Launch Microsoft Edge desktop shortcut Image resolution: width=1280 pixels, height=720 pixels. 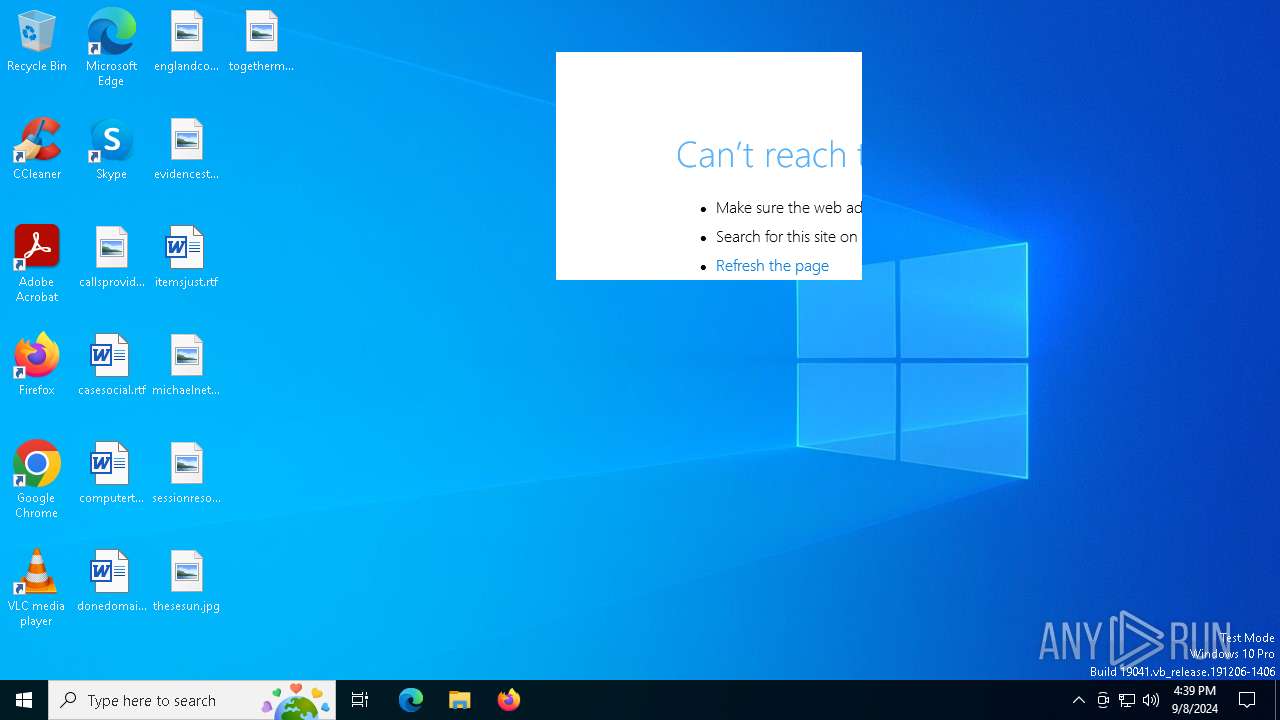coord(111,48)
